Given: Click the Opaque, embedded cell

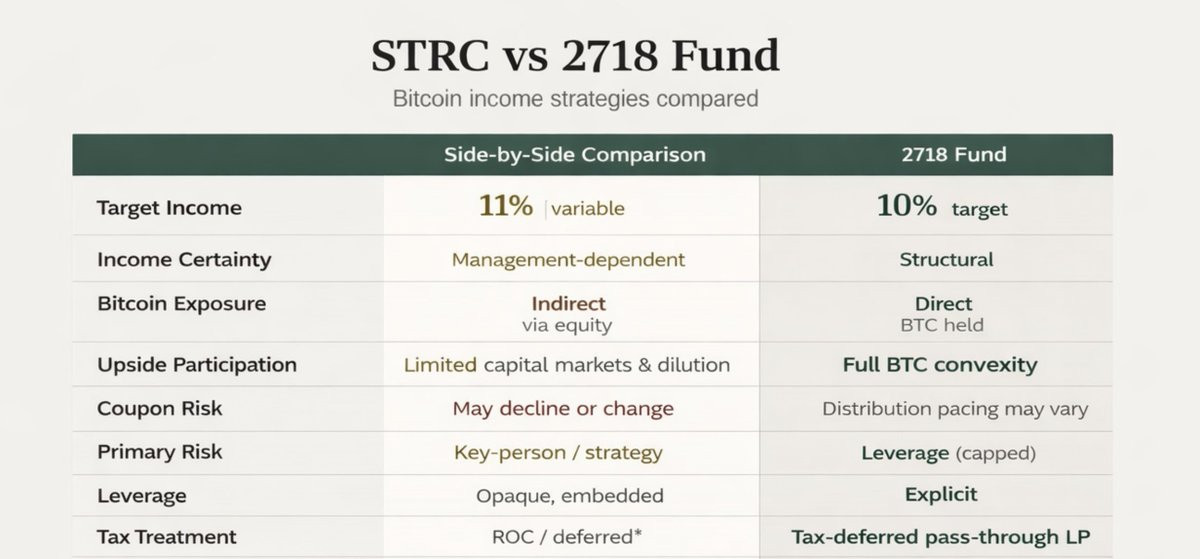Looking at the screenshot, I should tap(569, 496).
